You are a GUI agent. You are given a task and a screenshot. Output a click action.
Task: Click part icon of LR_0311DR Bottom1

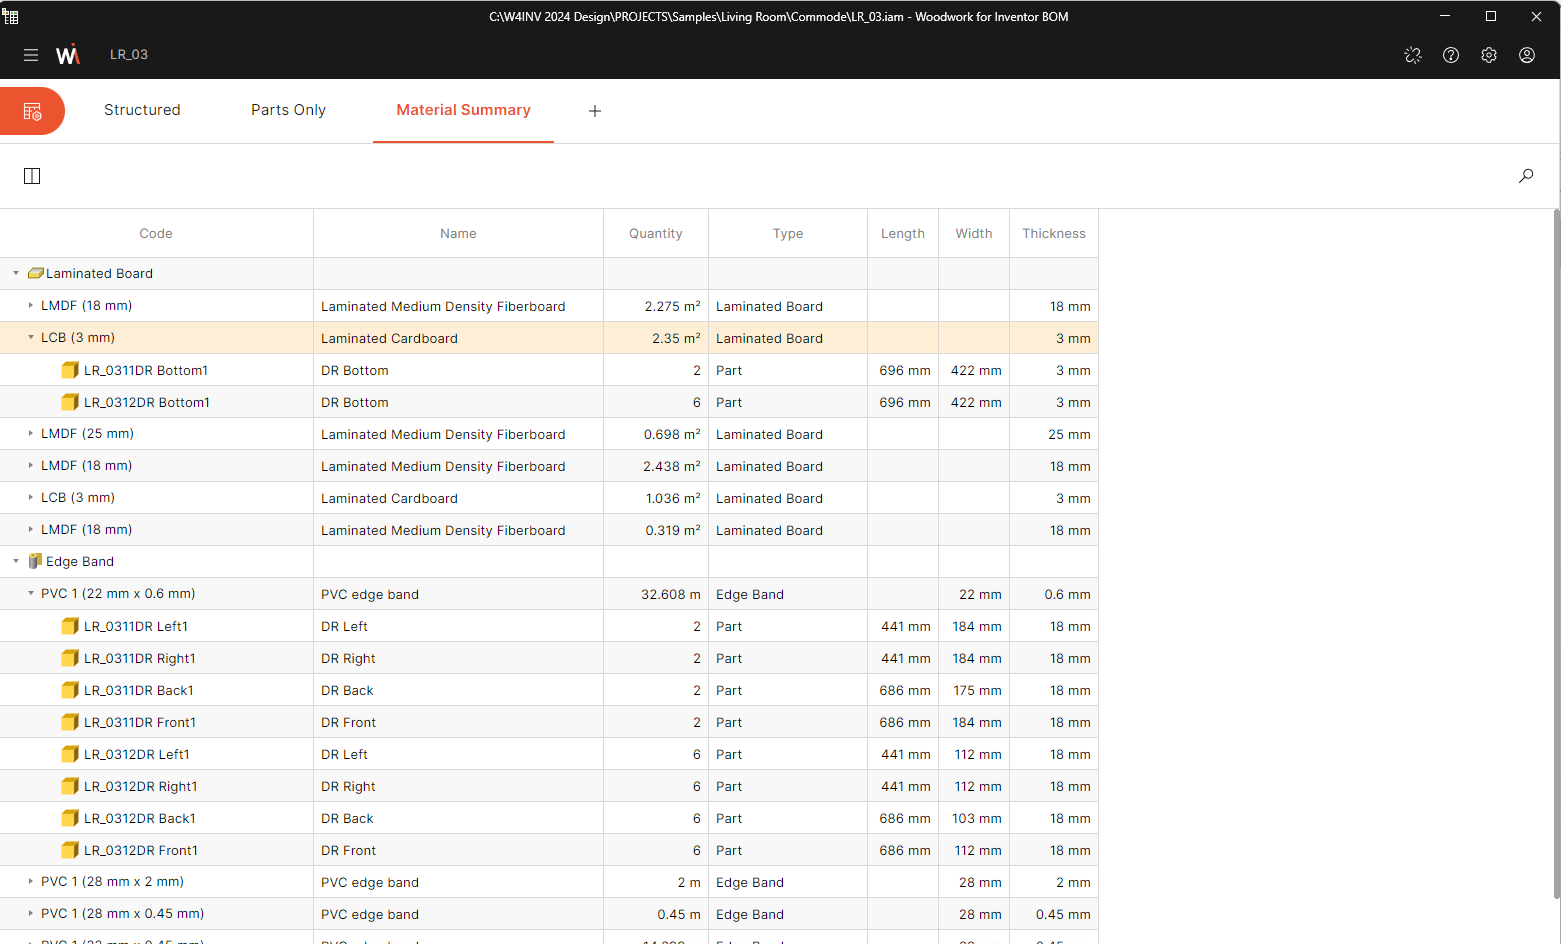[x=70, y=370]
